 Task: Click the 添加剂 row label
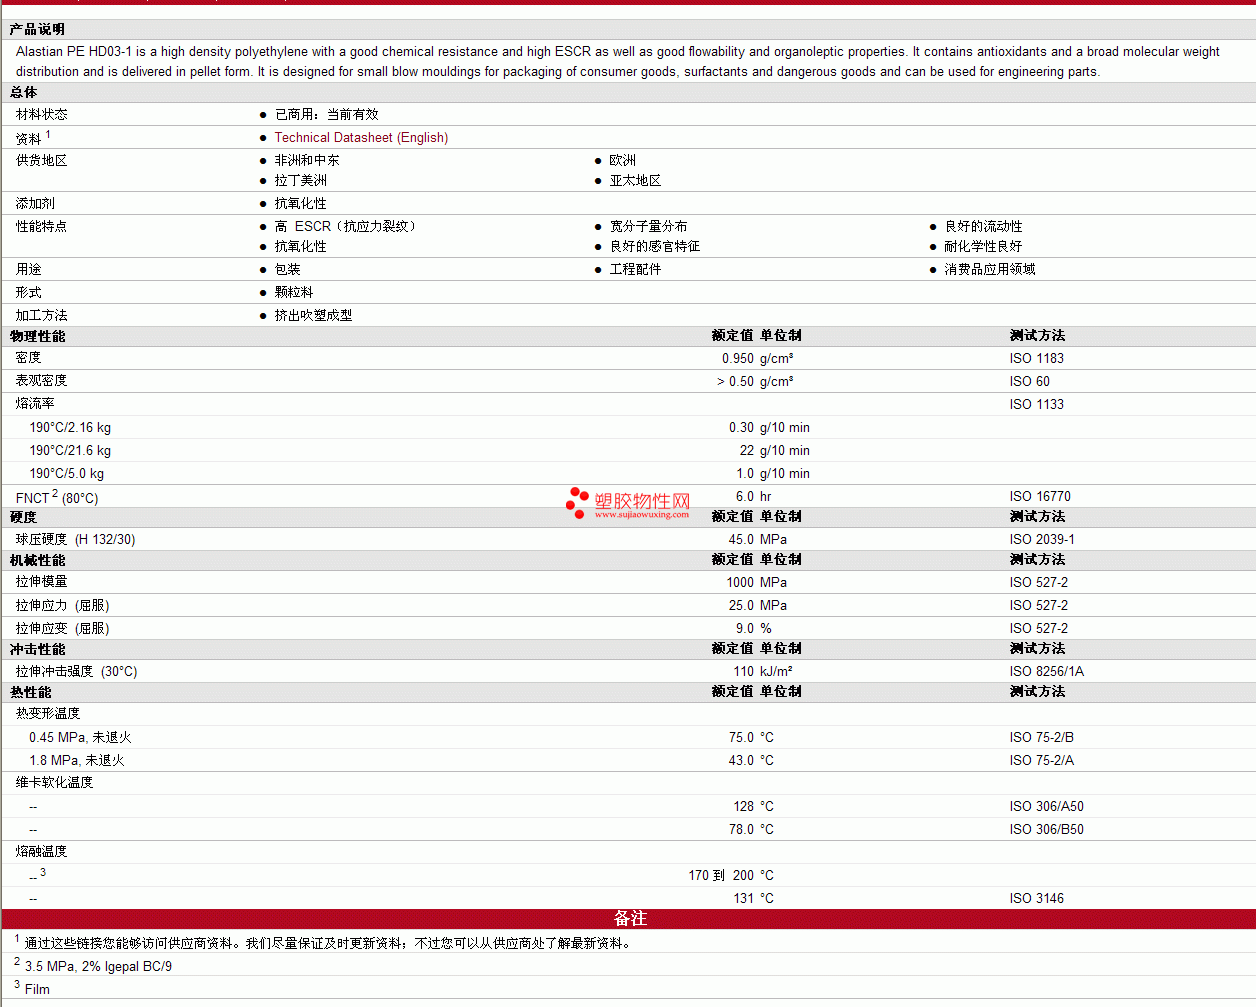tap(36, 204)
